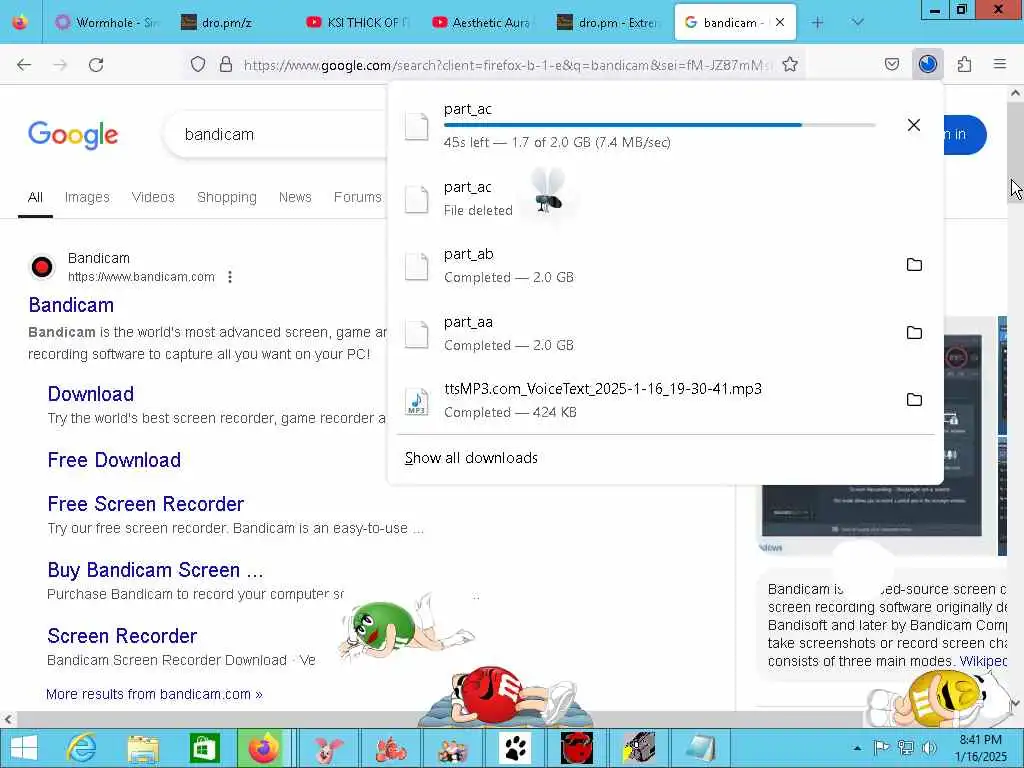The width and height of the screenshot is (1024, 768).
Task: Open the Bandicam result title link
Action: [x=71, y=305]
